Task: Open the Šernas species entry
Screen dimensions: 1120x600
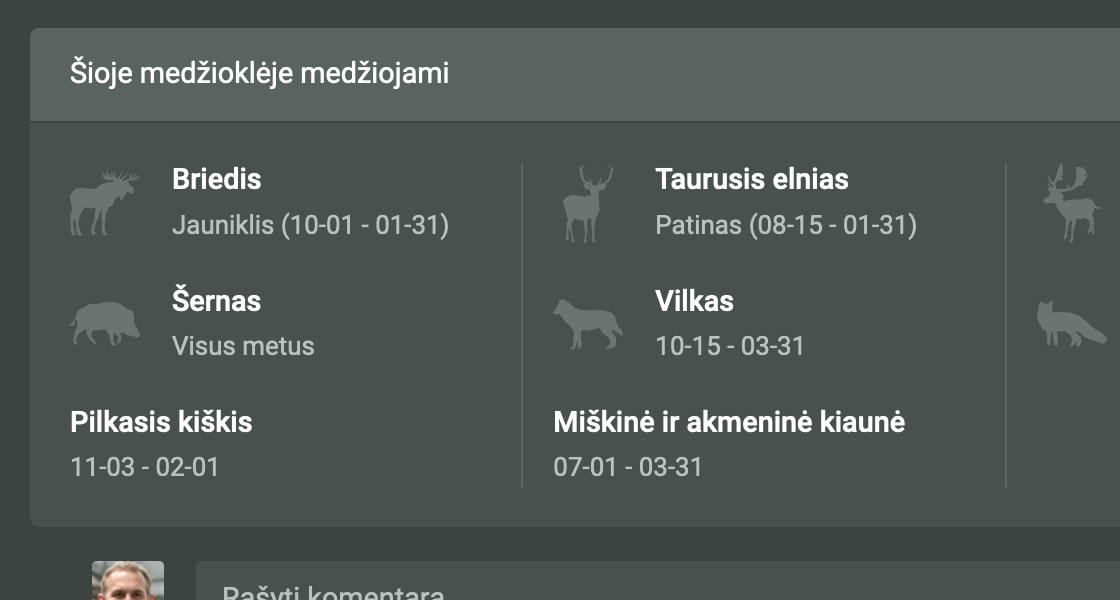Action: 216,301
